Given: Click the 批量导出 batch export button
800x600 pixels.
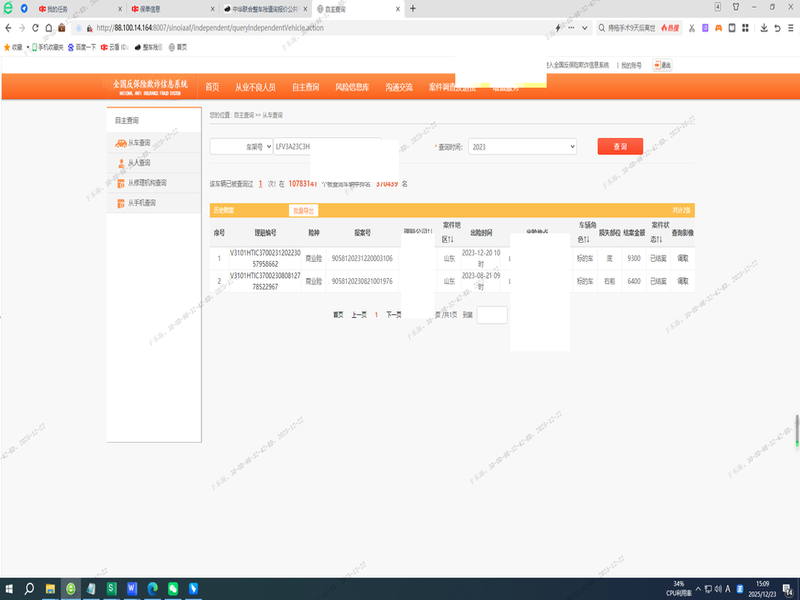Looking at the screenshot, I should point(302,210).
